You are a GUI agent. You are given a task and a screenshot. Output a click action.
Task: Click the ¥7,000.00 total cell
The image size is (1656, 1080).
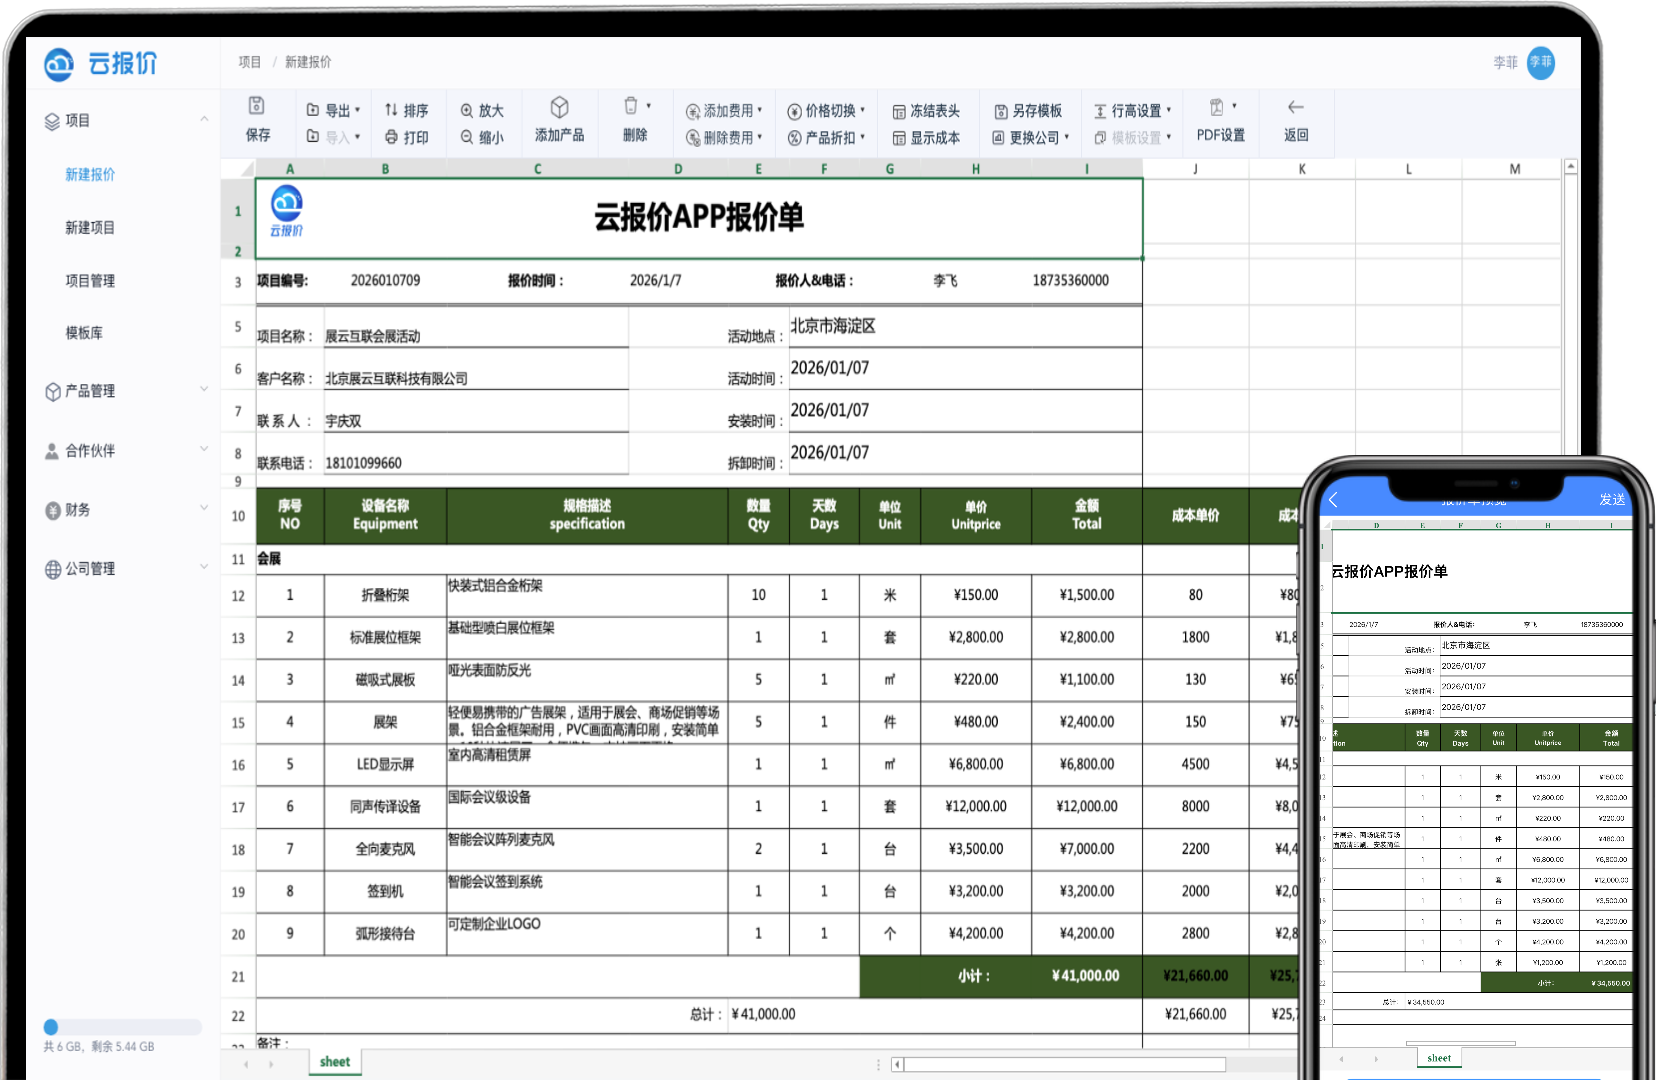click(x=1087, y=848)
